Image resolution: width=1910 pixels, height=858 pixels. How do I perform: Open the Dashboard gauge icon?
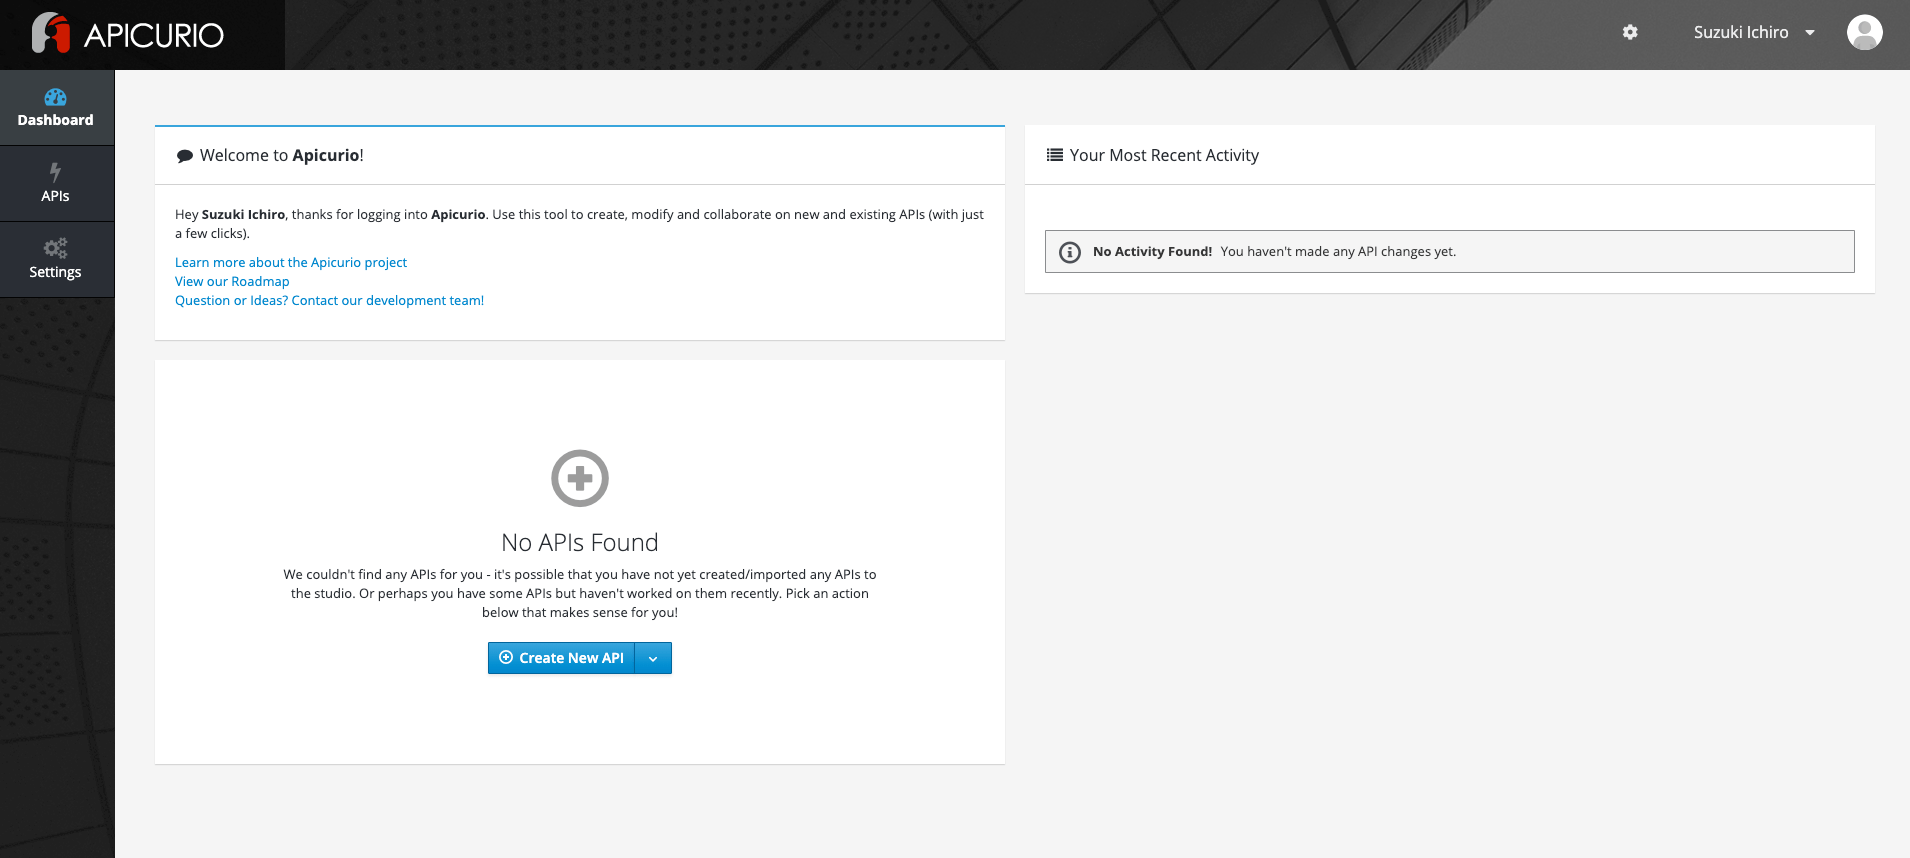[x=55, y=97]
